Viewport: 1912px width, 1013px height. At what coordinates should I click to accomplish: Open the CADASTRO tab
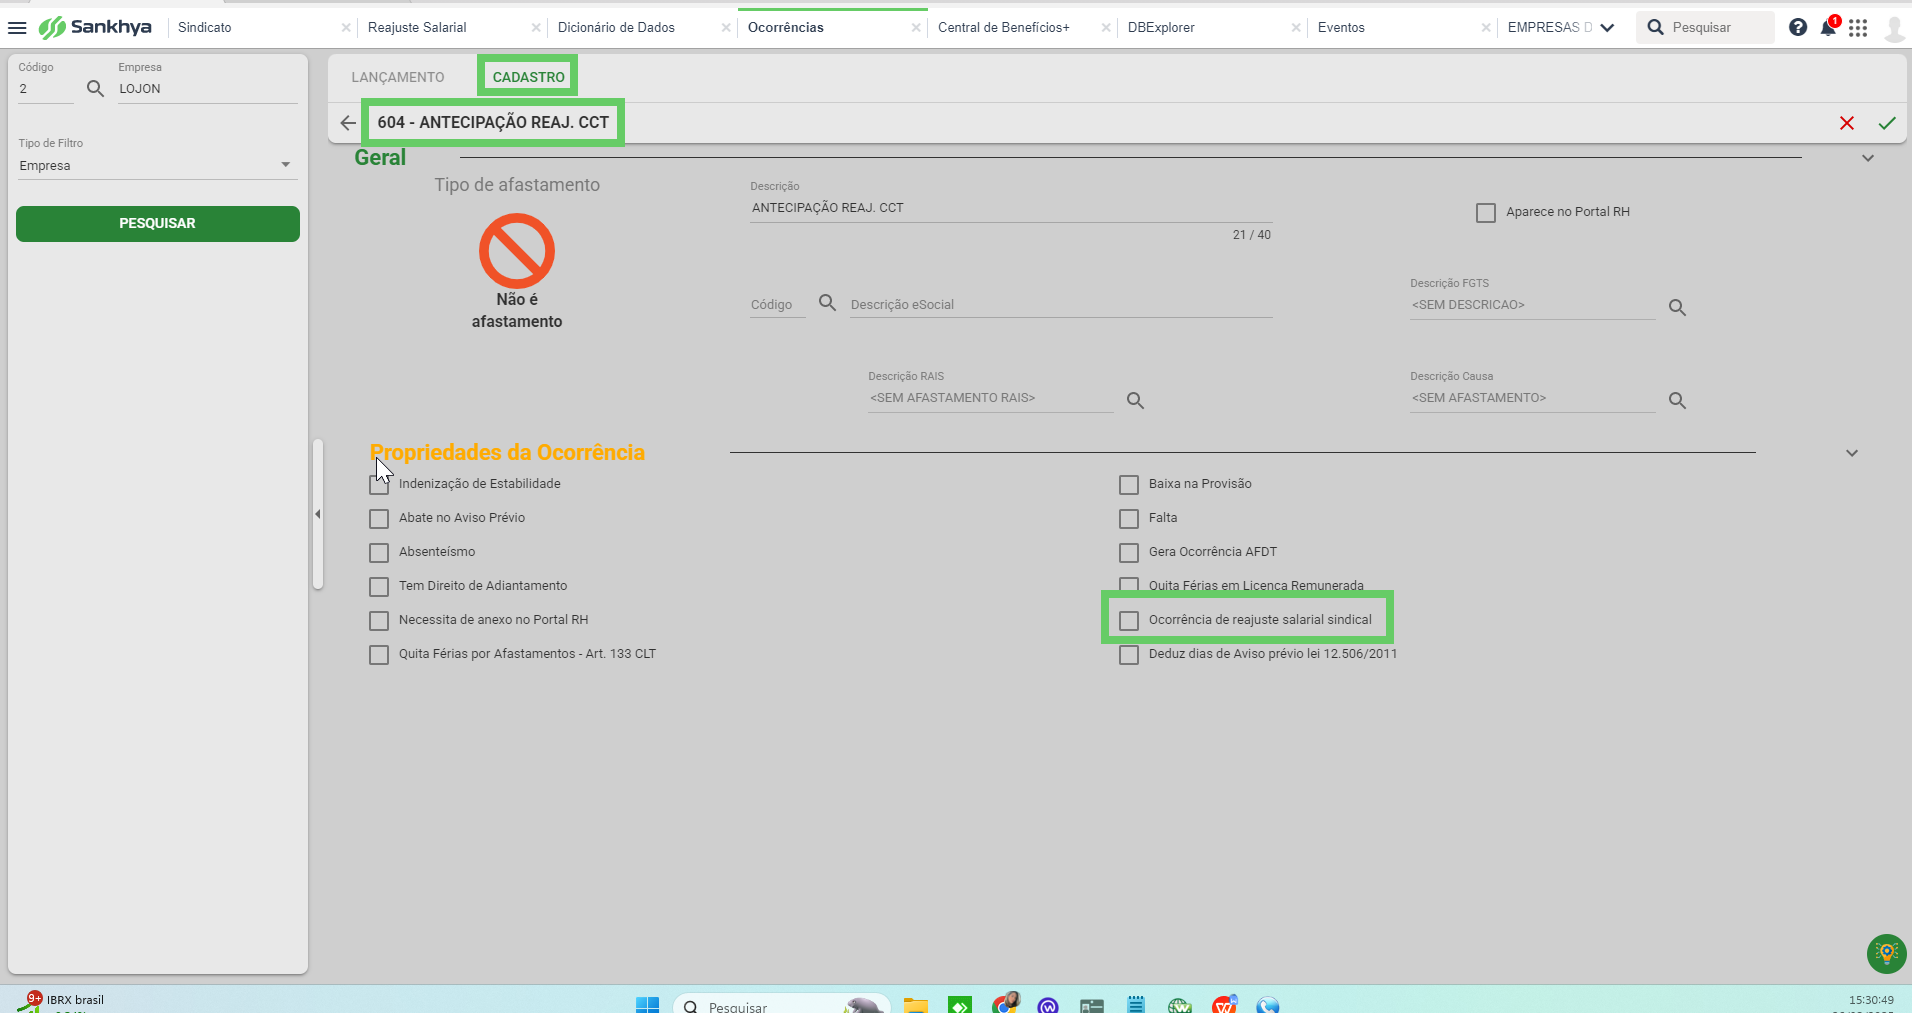pos(528,77)
